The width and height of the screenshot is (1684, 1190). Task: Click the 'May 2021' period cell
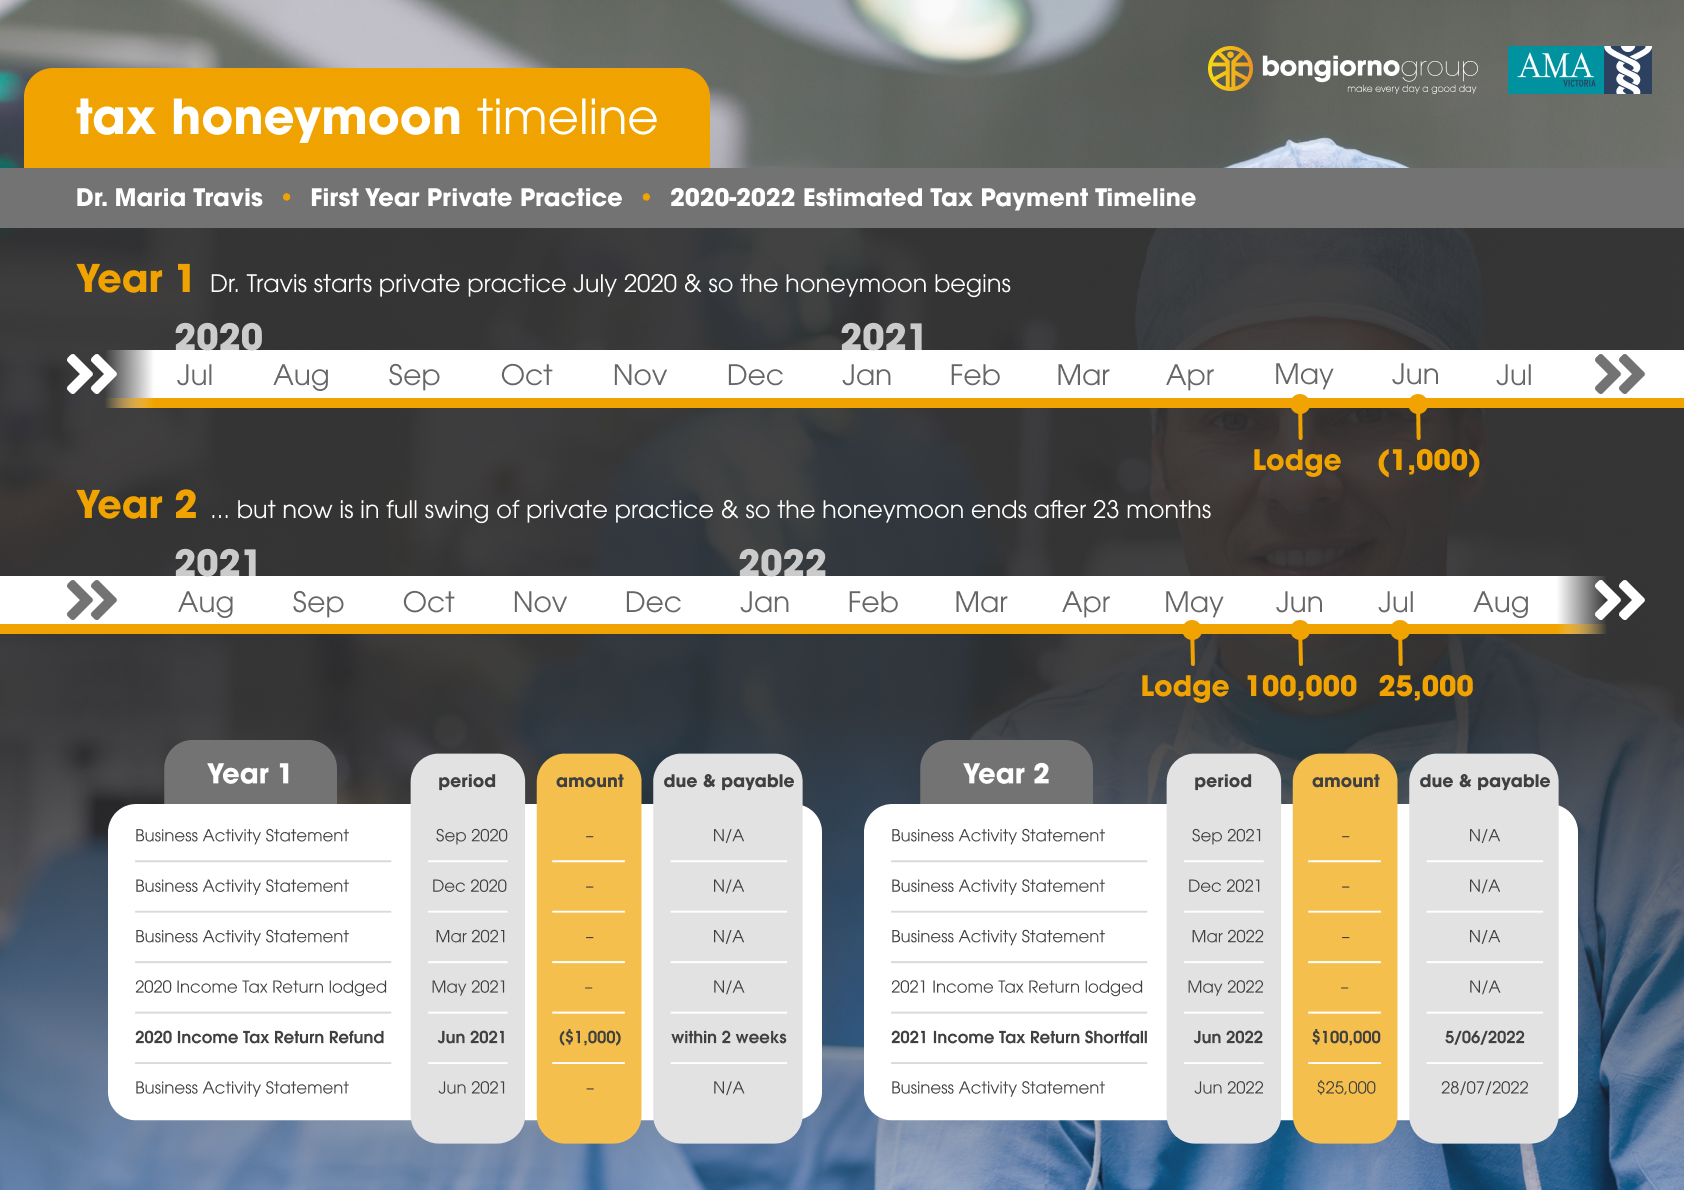(x=468, y=987)
